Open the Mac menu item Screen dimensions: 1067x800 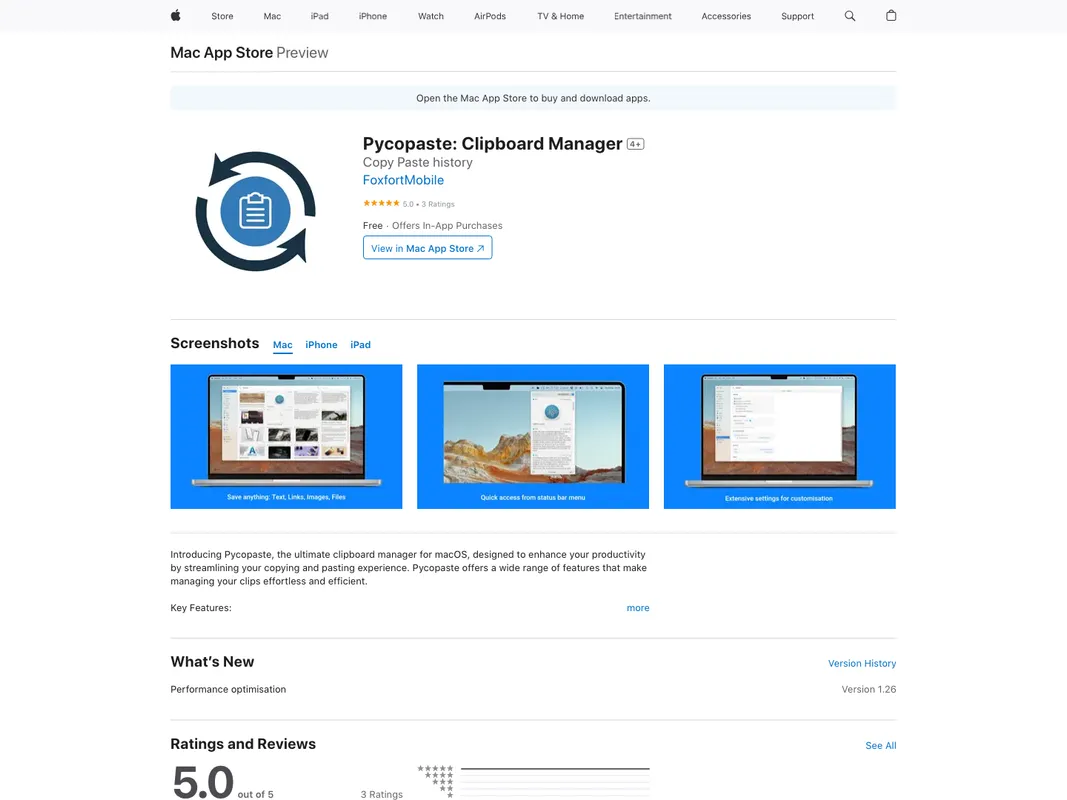[272, 16]
